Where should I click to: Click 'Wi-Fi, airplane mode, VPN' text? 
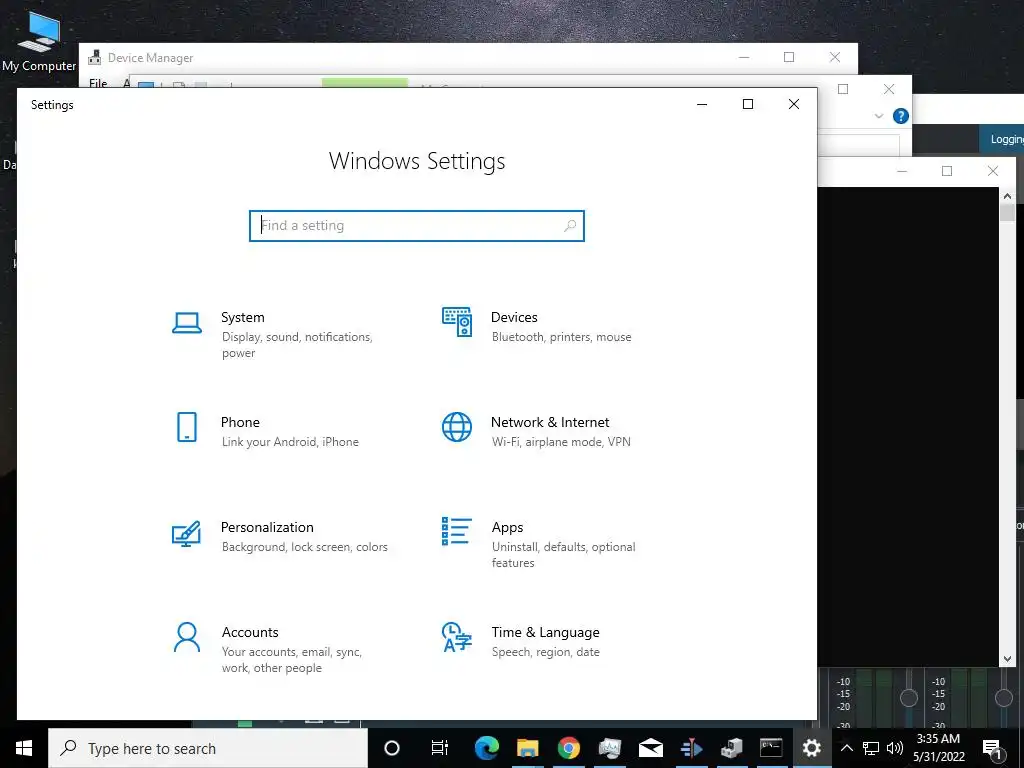point(561,441)
